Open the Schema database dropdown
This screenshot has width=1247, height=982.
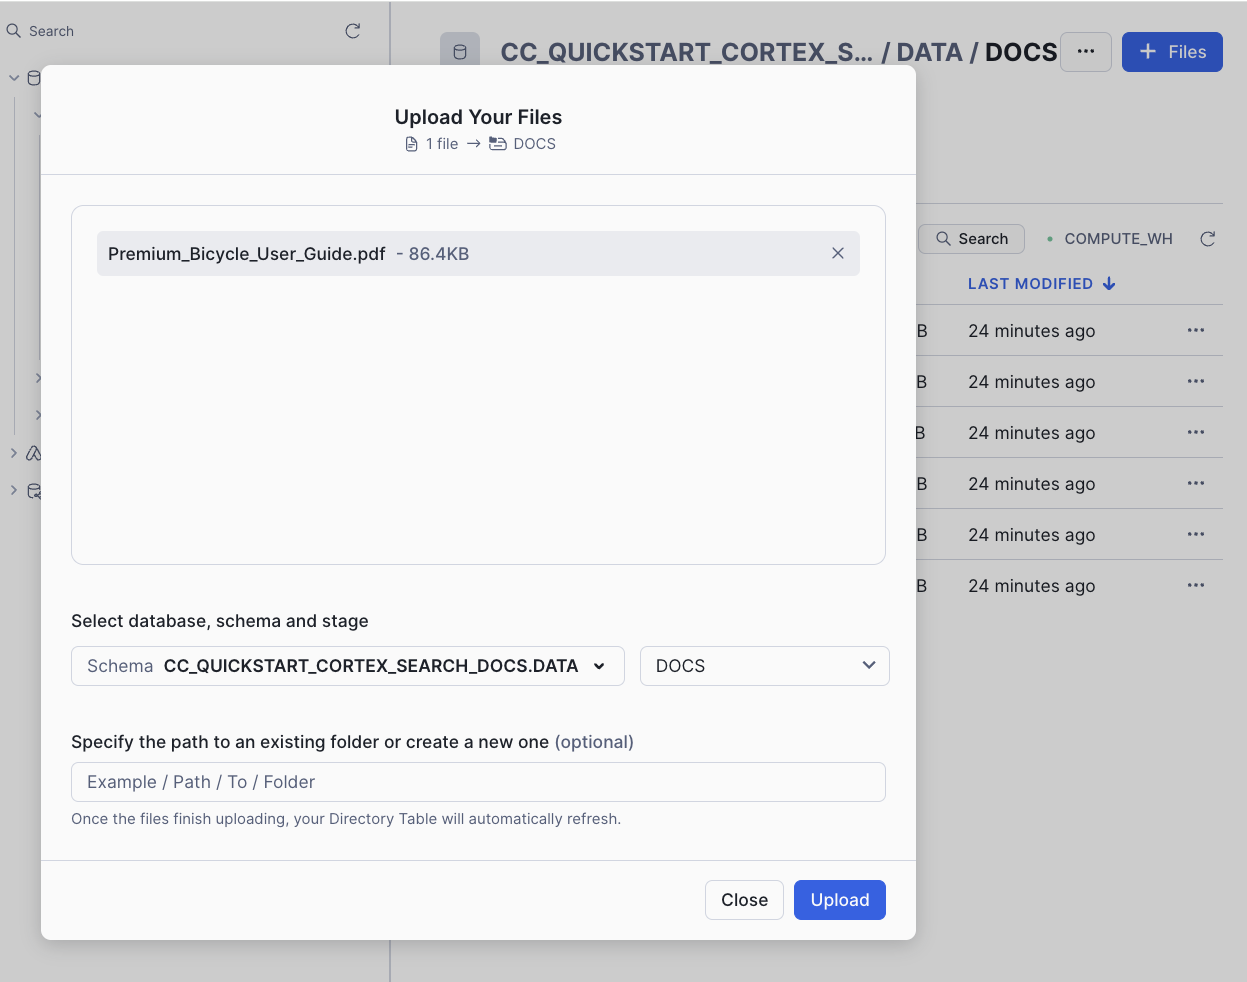tap(347, 666)
